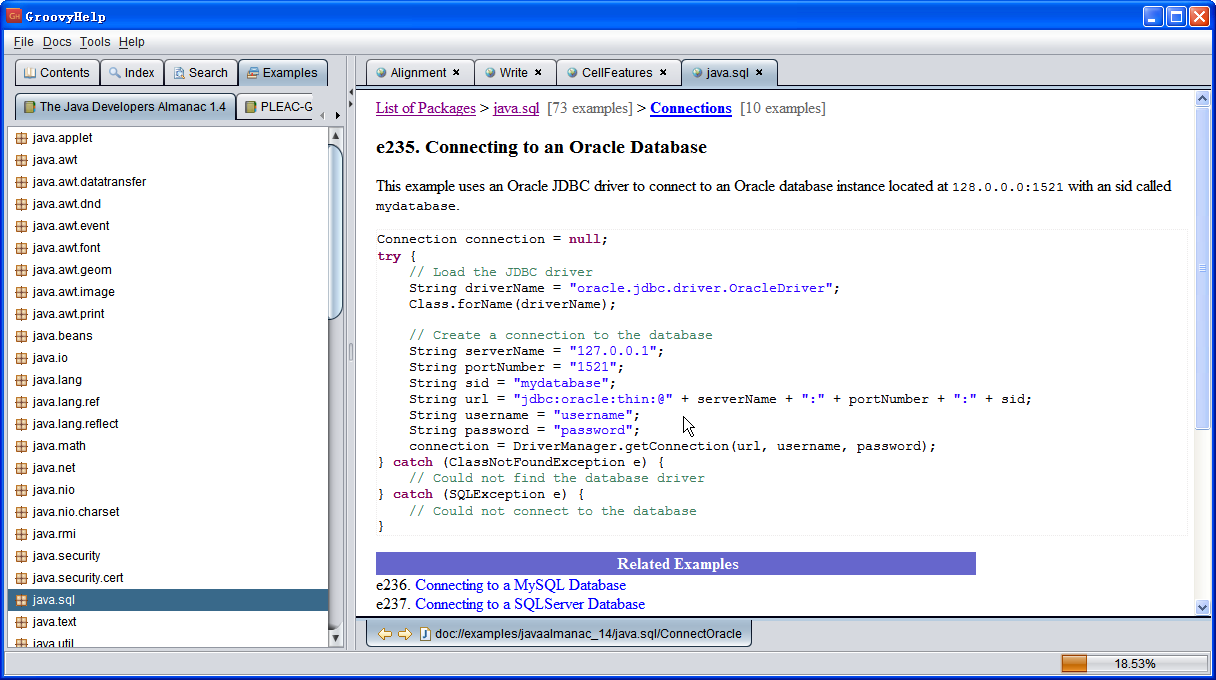Image resolution: width=1216 pixels, height=680 pixels.
Task: Open the List of Packages link
Action: (426, 108)
